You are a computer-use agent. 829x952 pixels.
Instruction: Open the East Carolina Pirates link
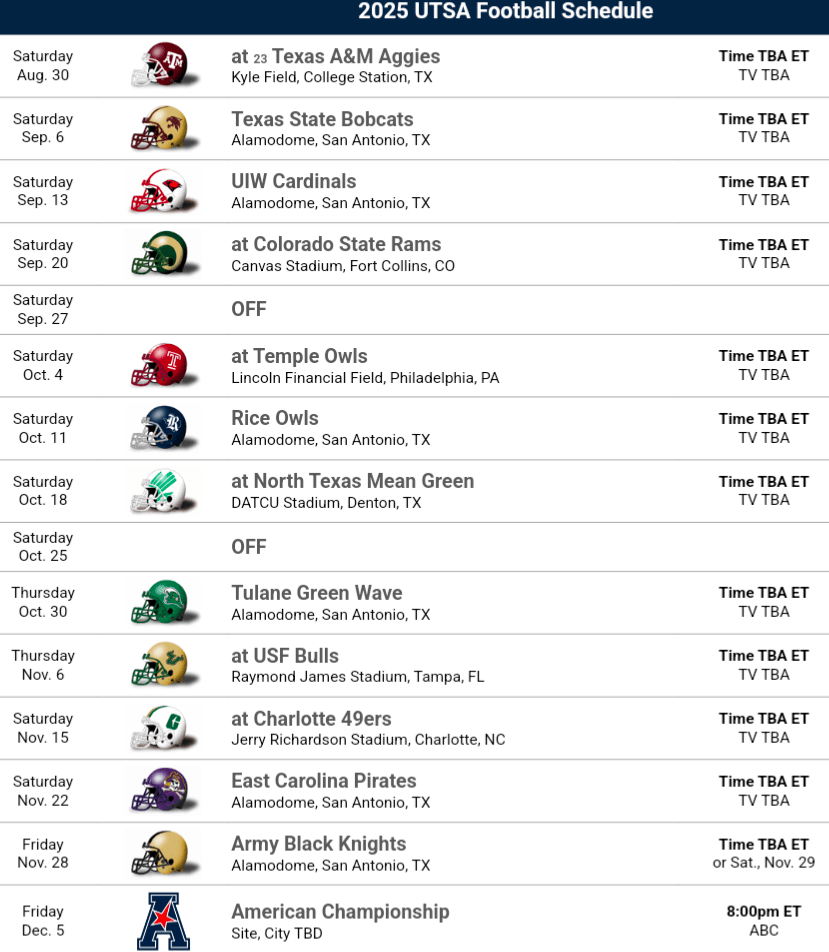323,781
